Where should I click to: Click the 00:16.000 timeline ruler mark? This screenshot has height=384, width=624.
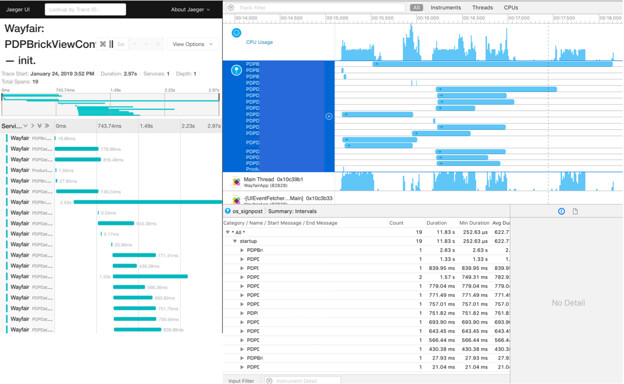[428, 18]
